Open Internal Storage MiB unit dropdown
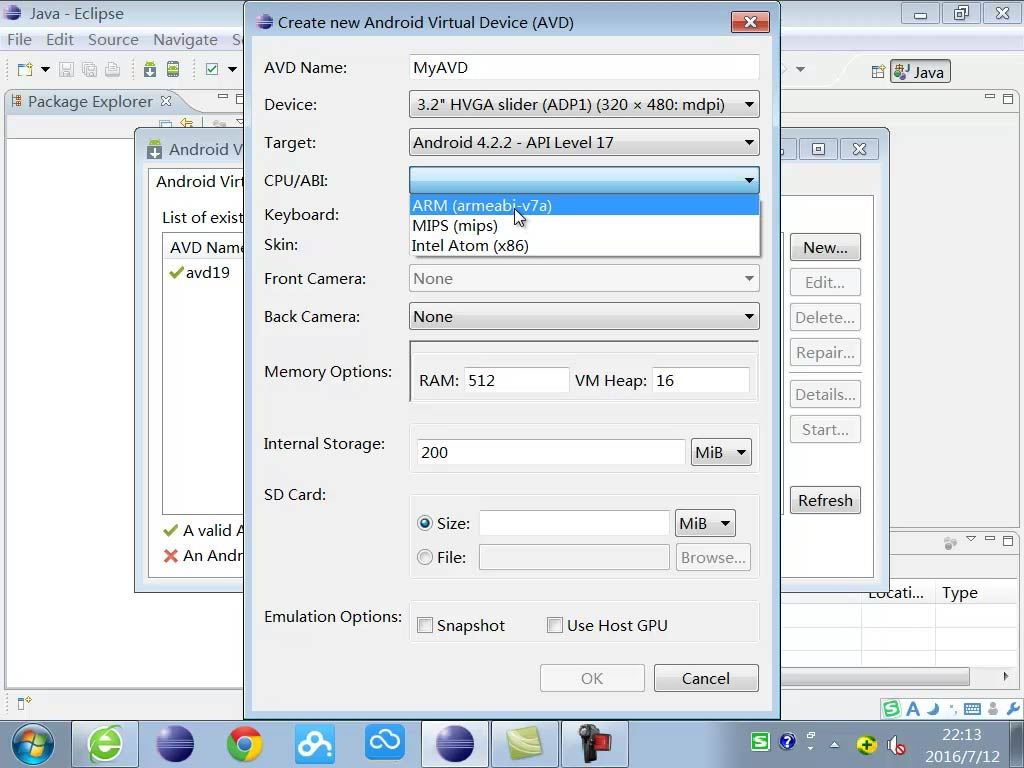The height and width of the screenshot is (768, 1024). (x=721, y=452)
